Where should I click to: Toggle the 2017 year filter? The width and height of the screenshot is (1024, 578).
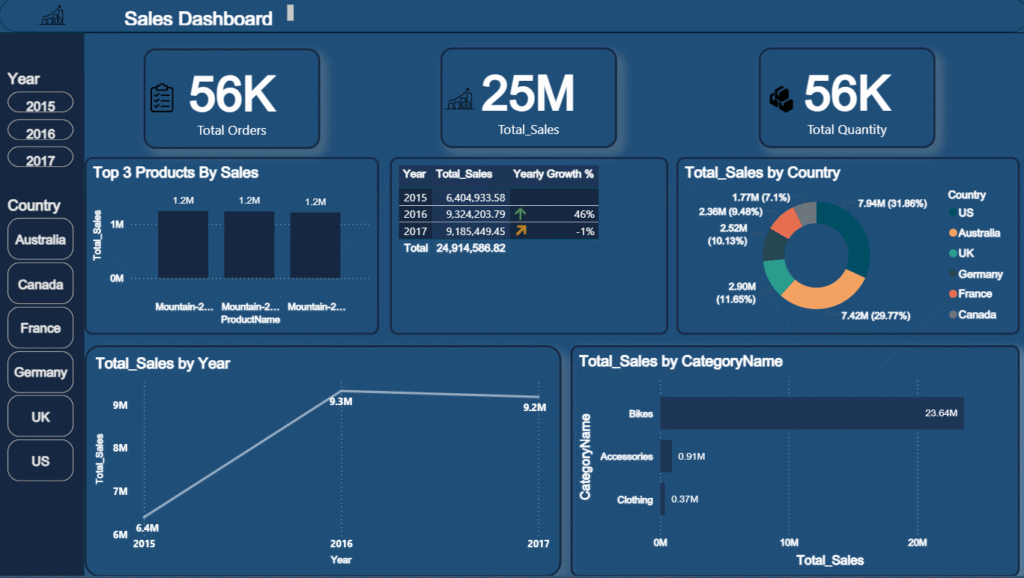[x=41, y=159]
